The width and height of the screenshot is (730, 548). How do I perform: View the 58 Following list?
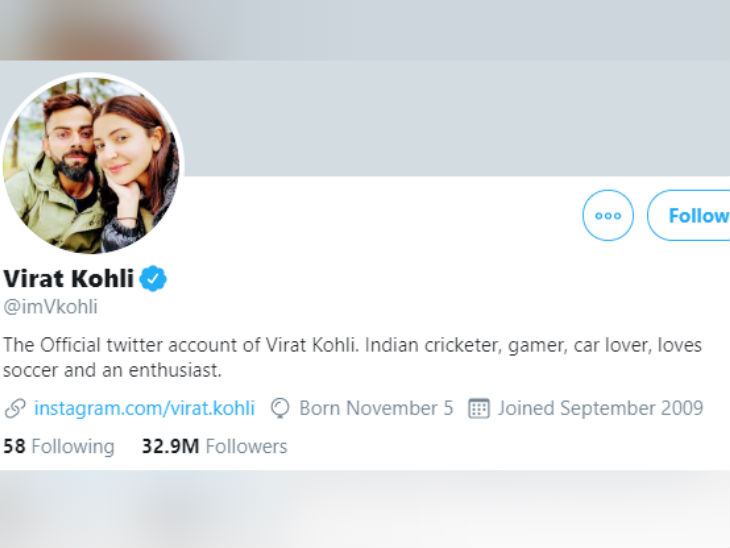tap(58, 446)
